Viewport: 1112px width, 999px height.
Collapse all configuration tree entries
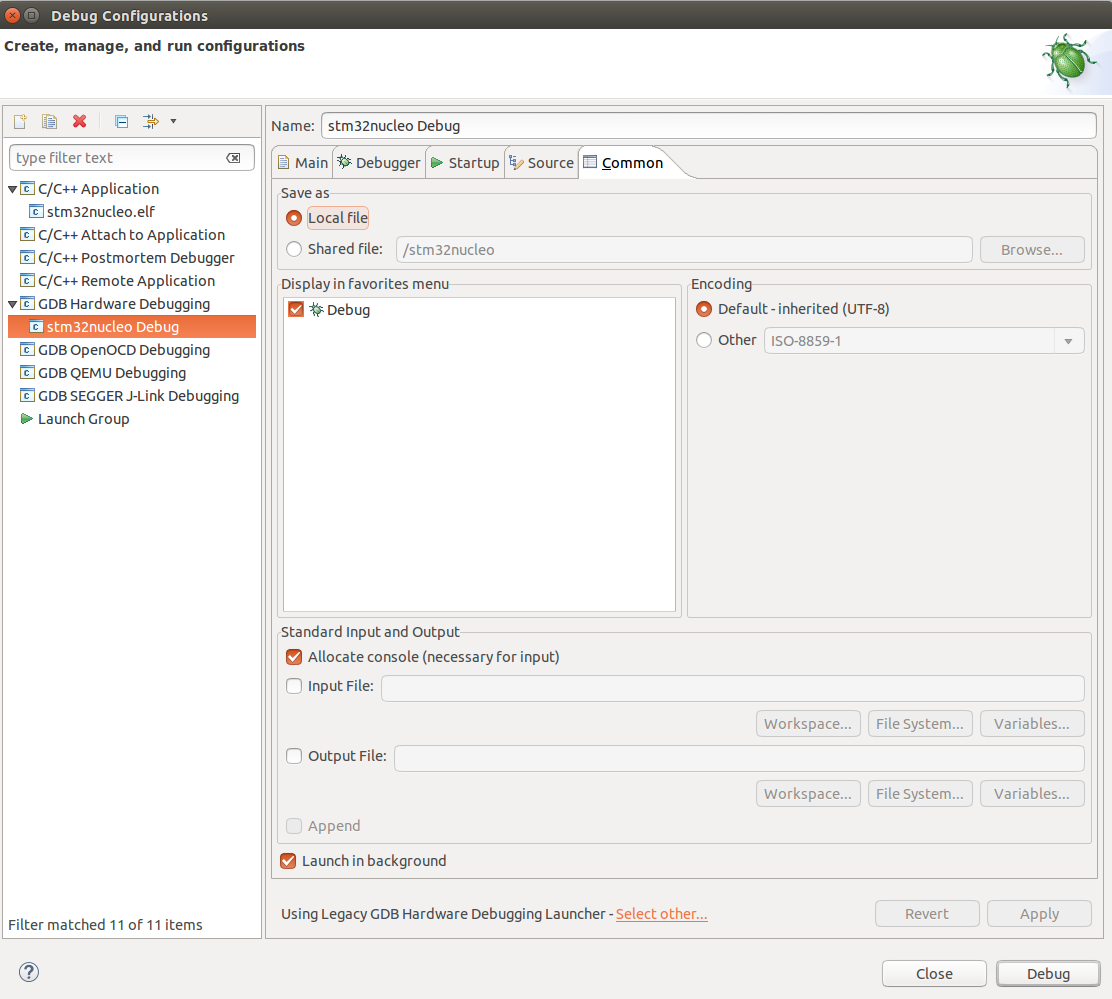[x=120, y=121]
